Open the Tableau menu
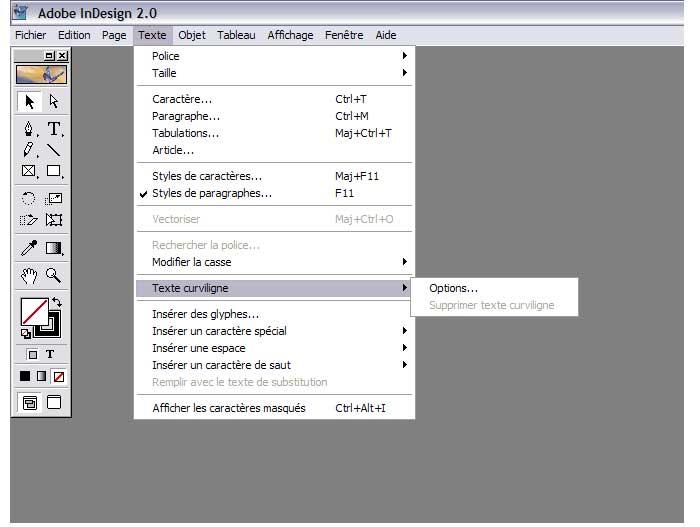Image resolution: width=700 pixels, height=527 pixels. point(236,35)
